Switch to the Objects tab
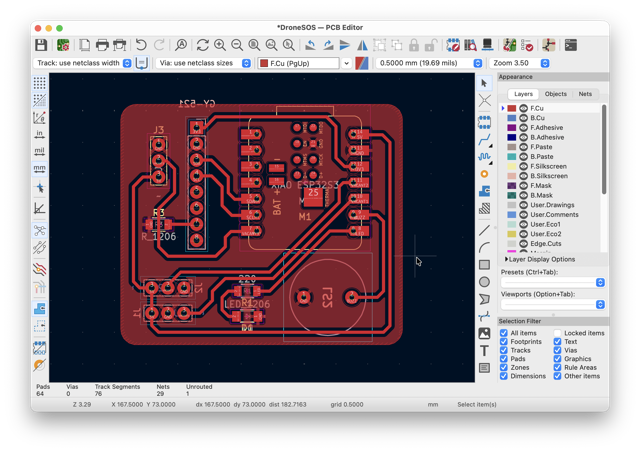The height and width of the screenshot is (452, 640). 556,94
